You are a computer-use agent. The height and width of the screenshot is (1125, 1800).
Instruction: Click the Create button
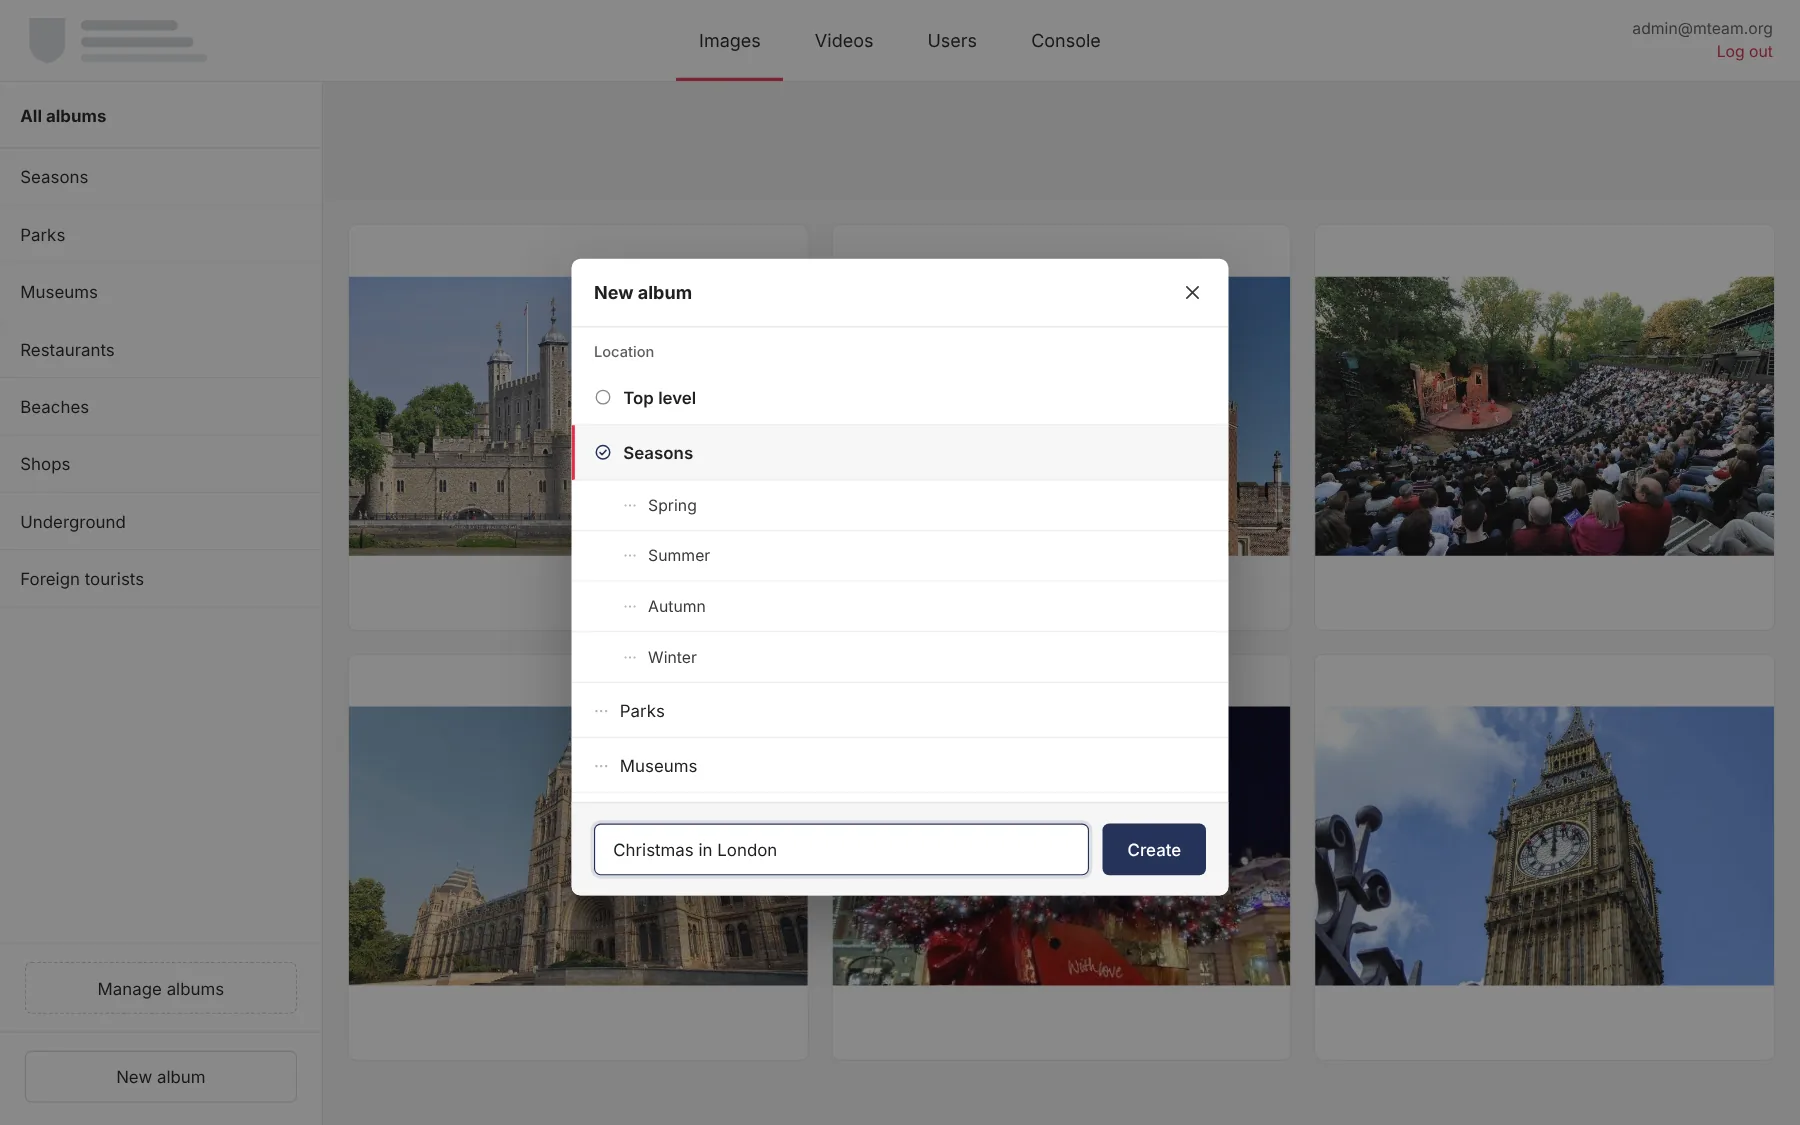tap(1154, 849)
